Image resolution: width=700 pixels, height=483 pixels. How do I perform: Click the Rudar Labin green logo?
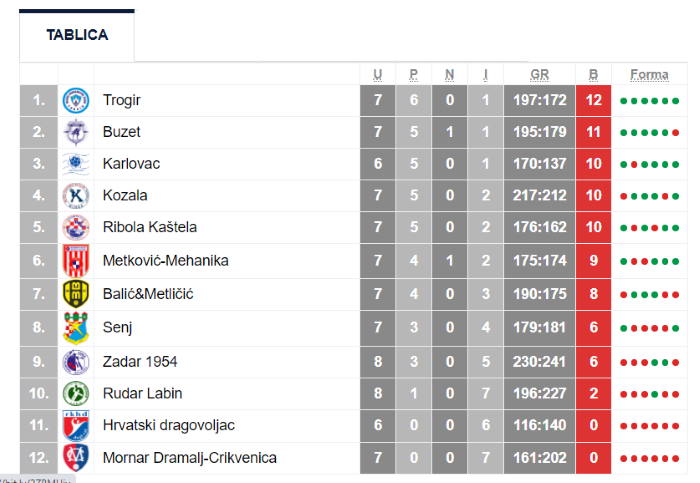pos(76,394)
